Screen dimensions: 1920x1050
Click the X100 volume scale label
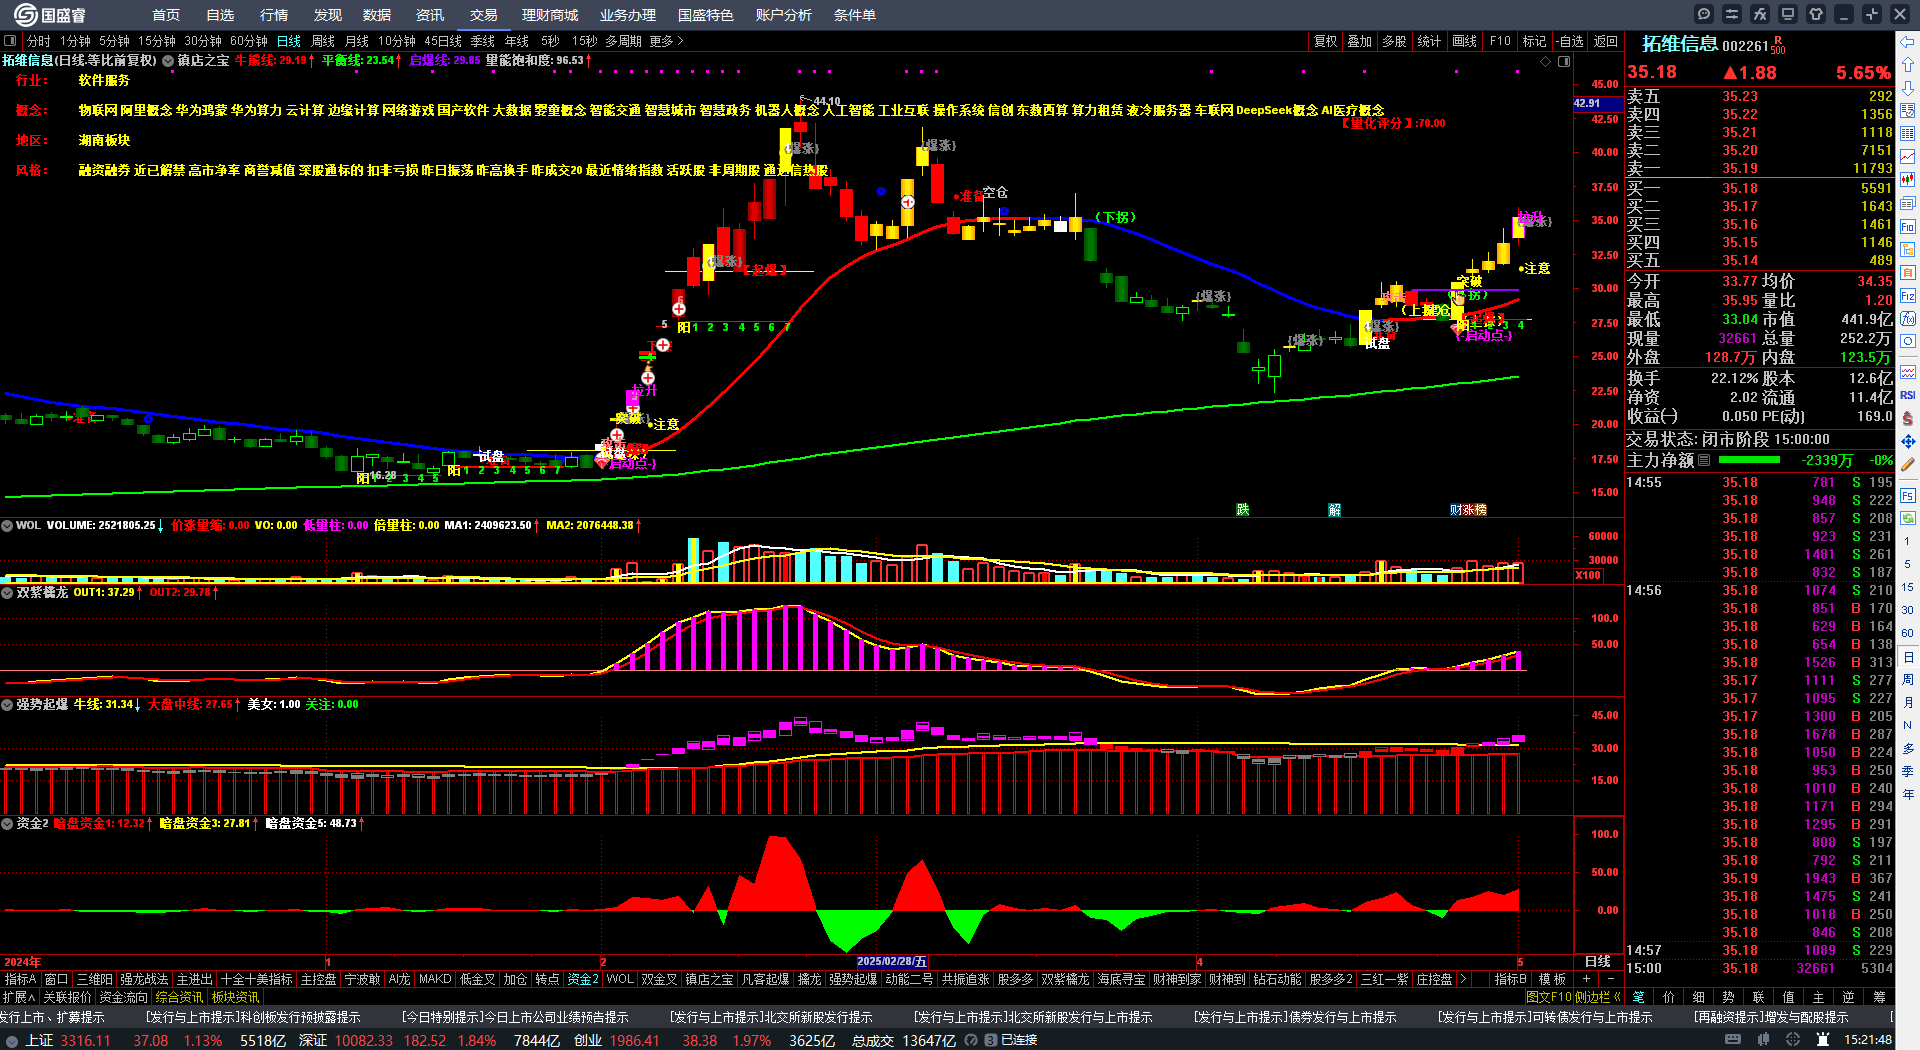1588,575
